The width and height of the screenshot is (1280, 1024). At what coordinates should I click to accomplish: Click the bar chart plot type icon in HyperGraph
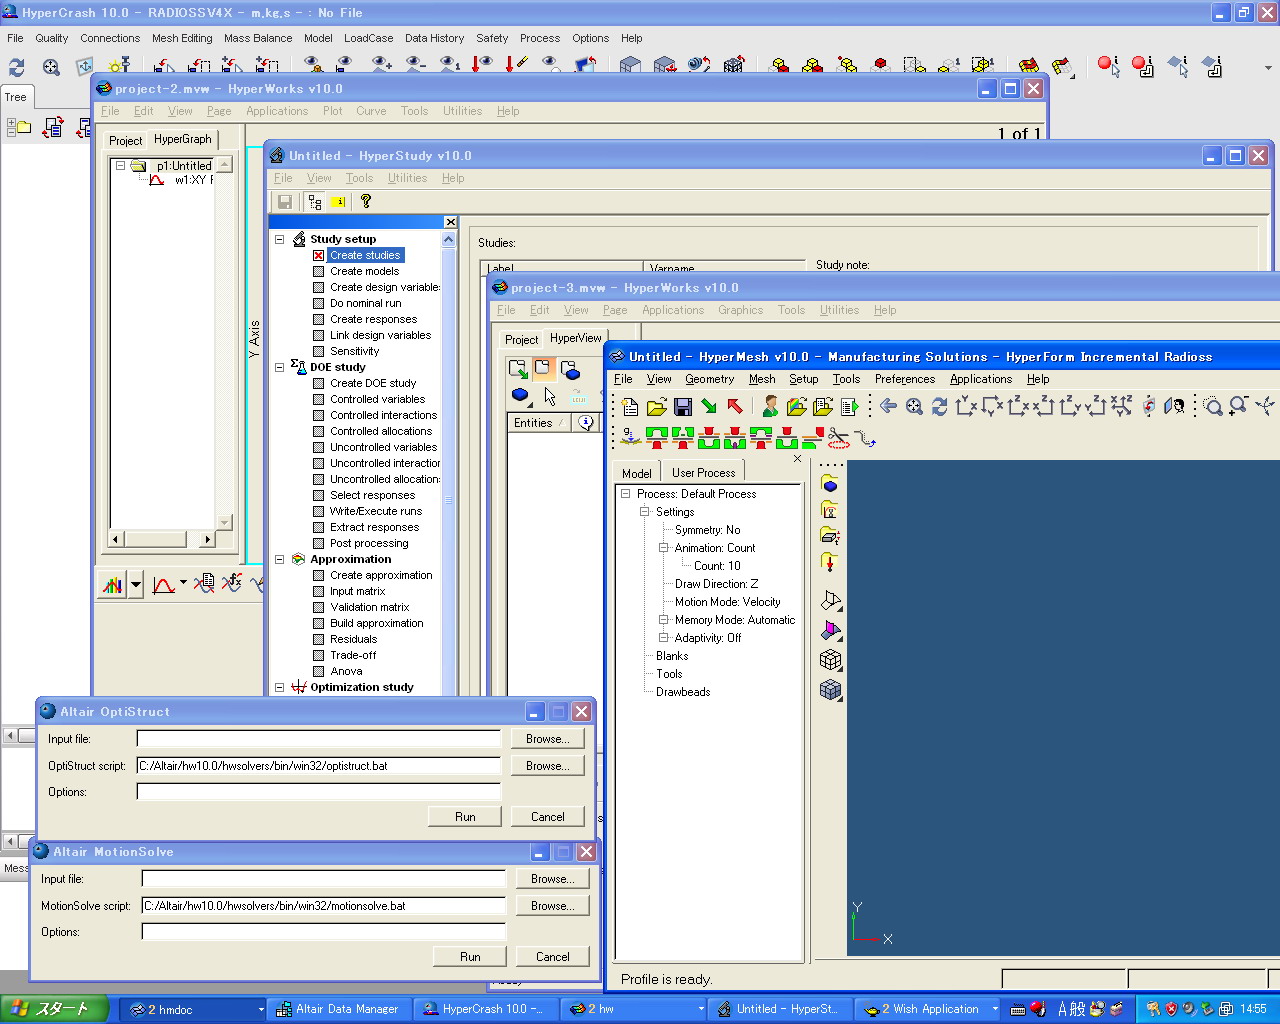pyautogui.click(x=112, y=585)
